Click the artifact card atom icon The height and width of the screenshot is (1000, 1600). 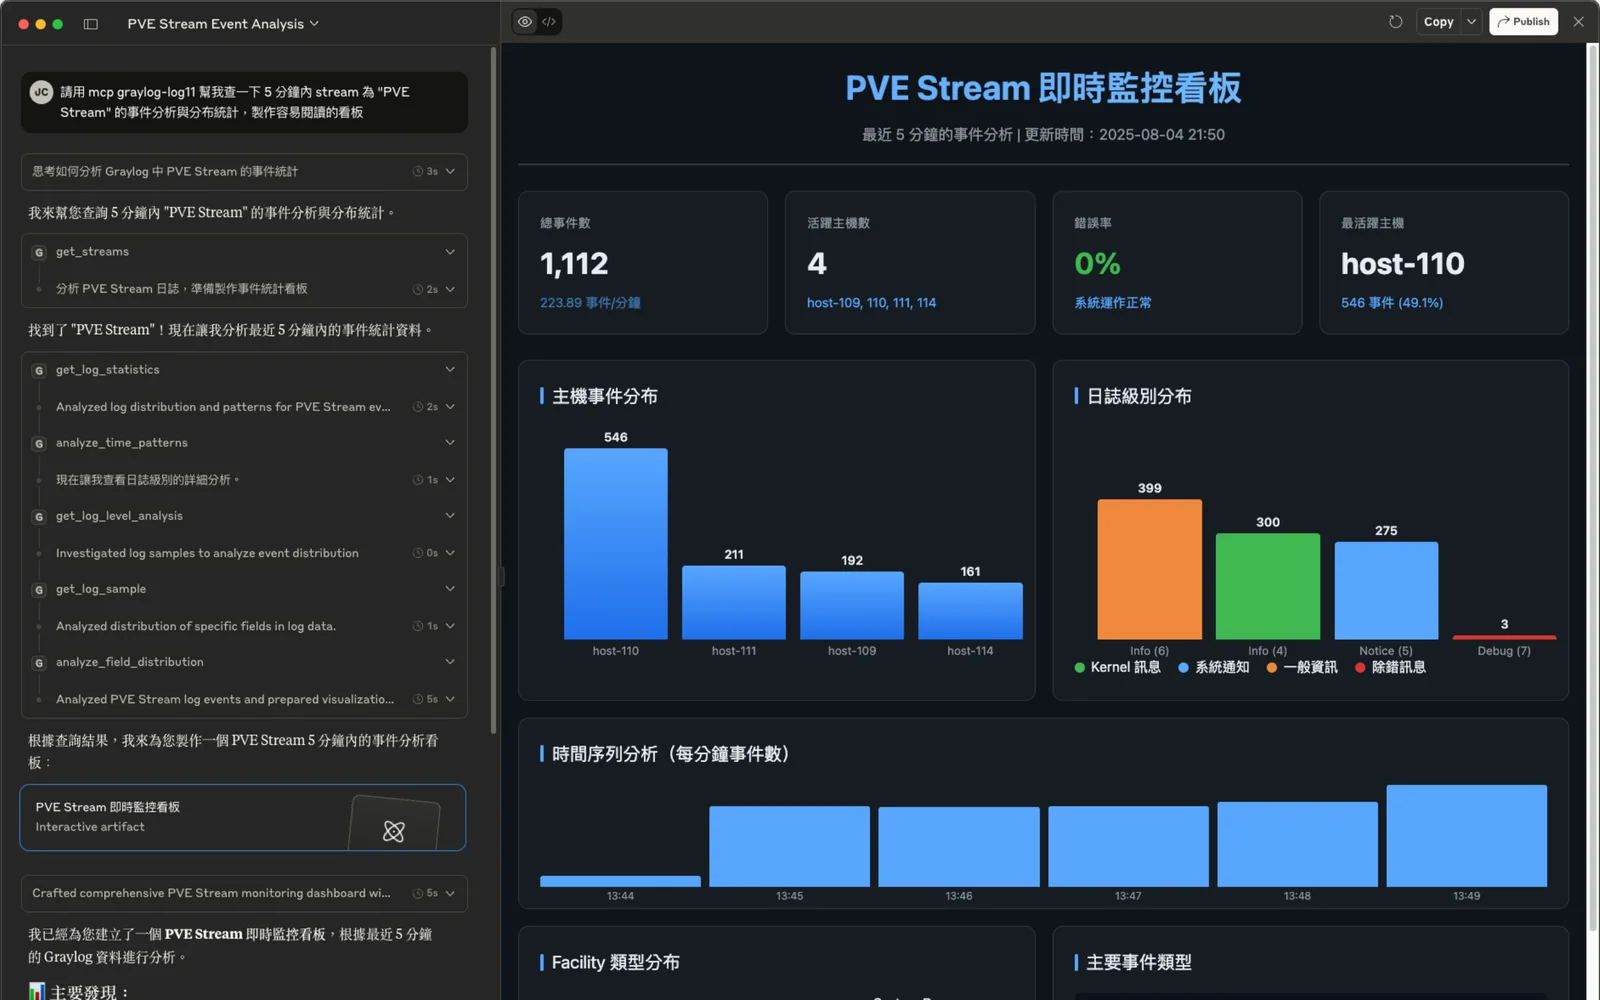[394, 831]
